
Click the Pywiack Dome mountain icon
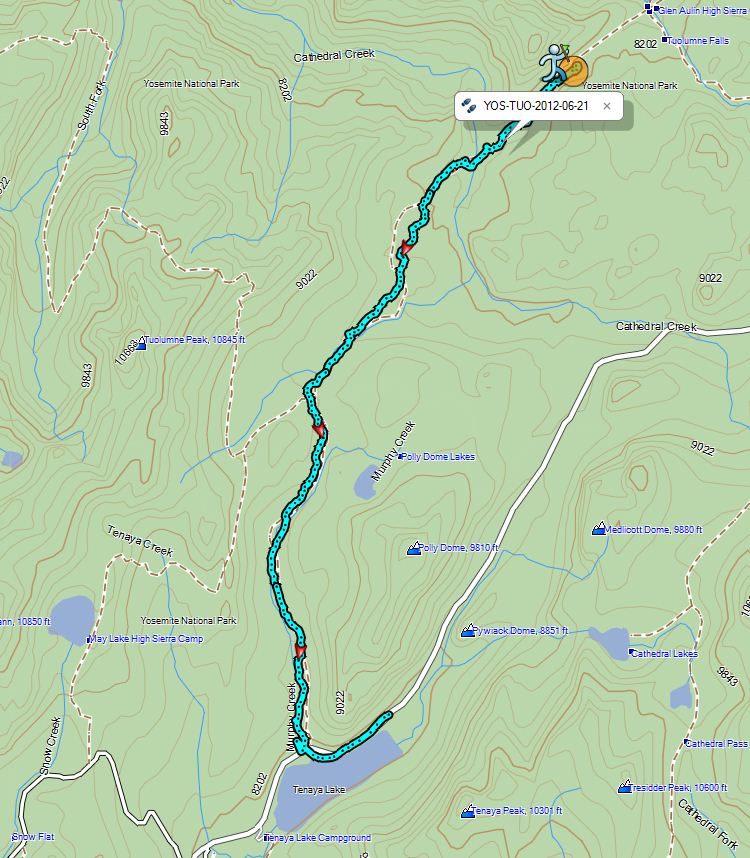(x=468, y=630)
